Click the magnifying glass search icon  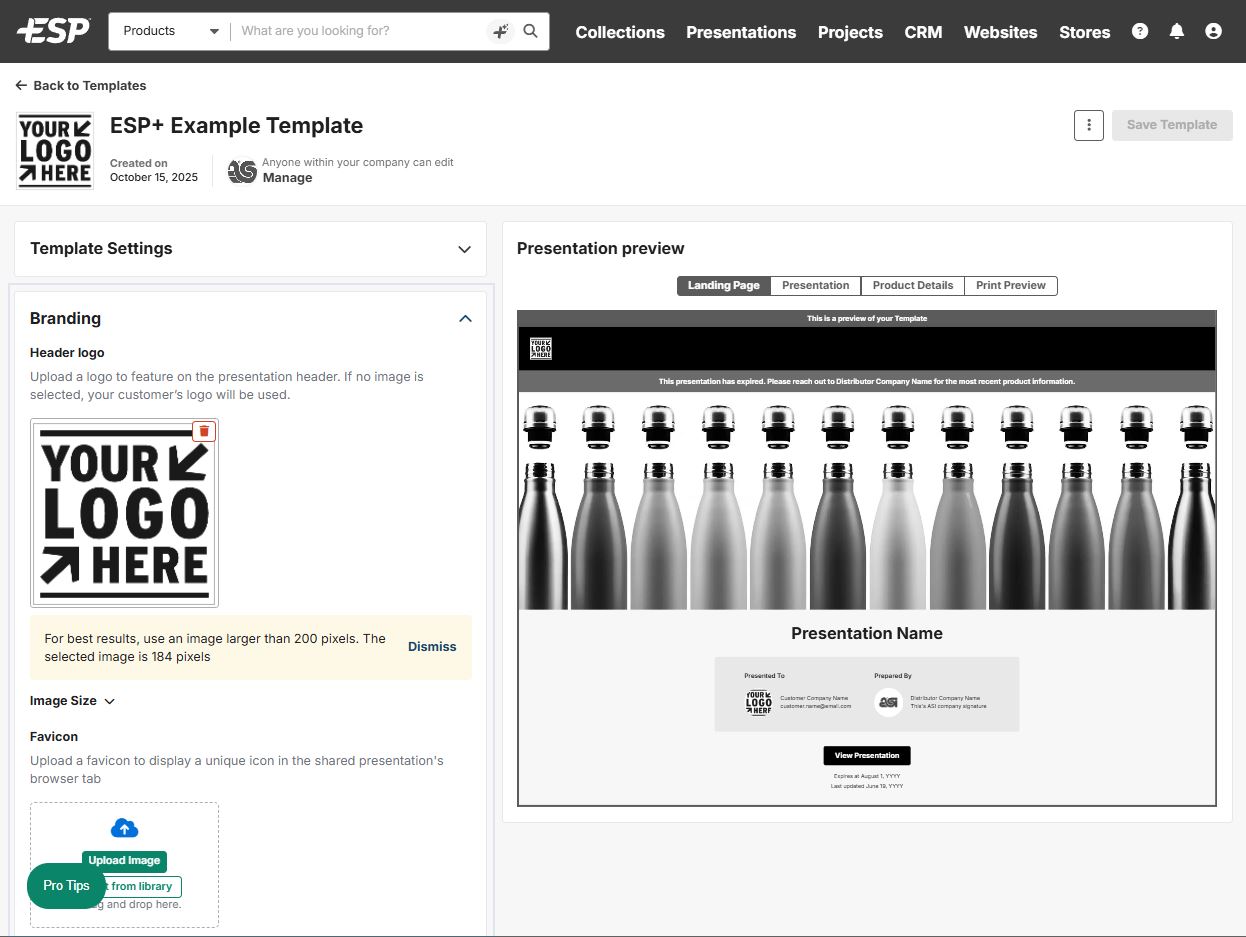tap(531, 31)
